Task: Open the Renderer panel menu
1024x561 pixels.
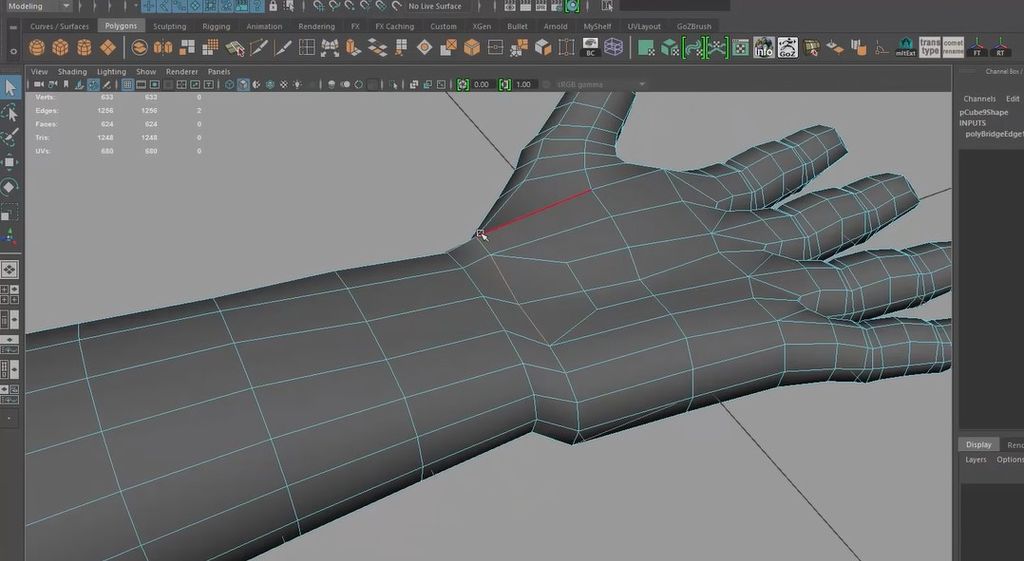Action: pos(182,72)
